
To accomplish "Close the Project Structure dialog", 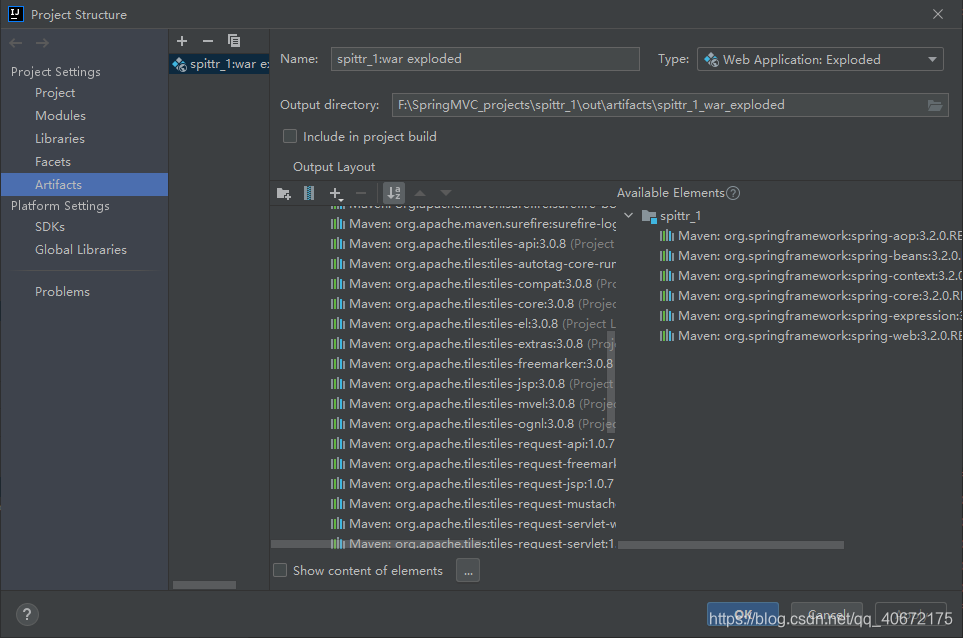I will 938,14.
